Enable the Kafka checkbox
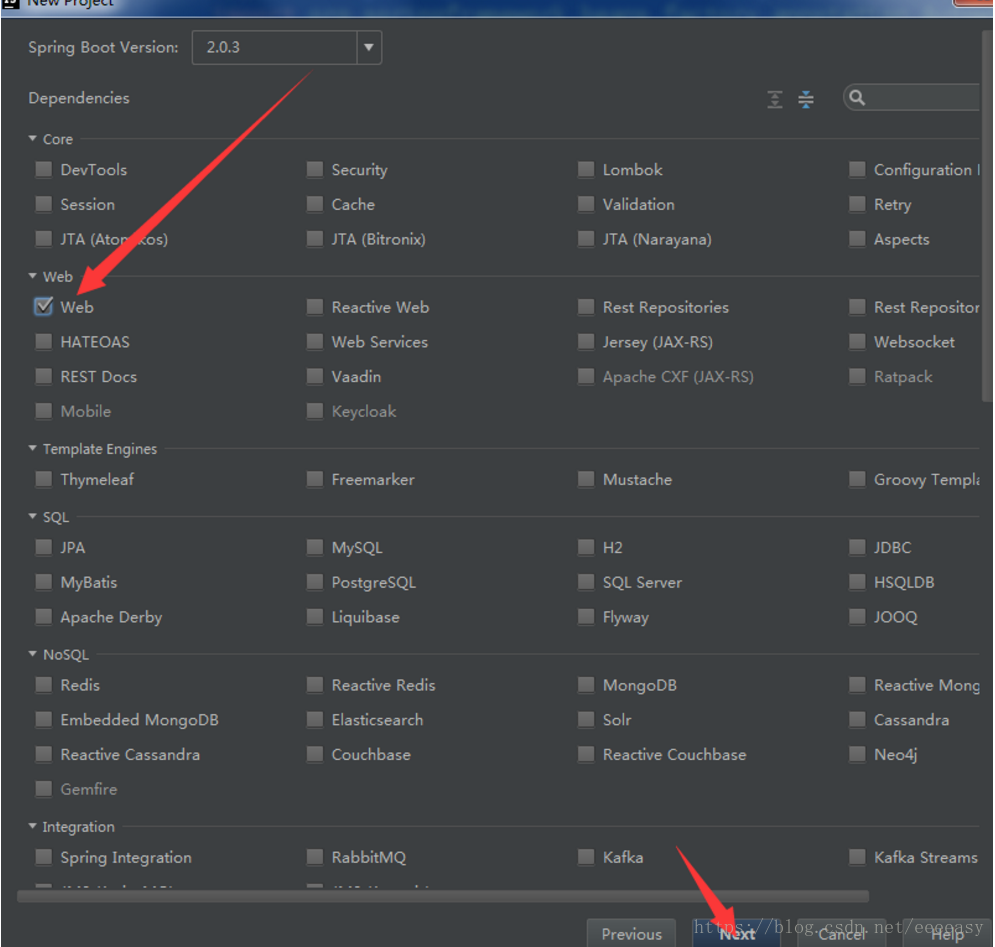Screen dimensions: 995x947 [586, 858]
